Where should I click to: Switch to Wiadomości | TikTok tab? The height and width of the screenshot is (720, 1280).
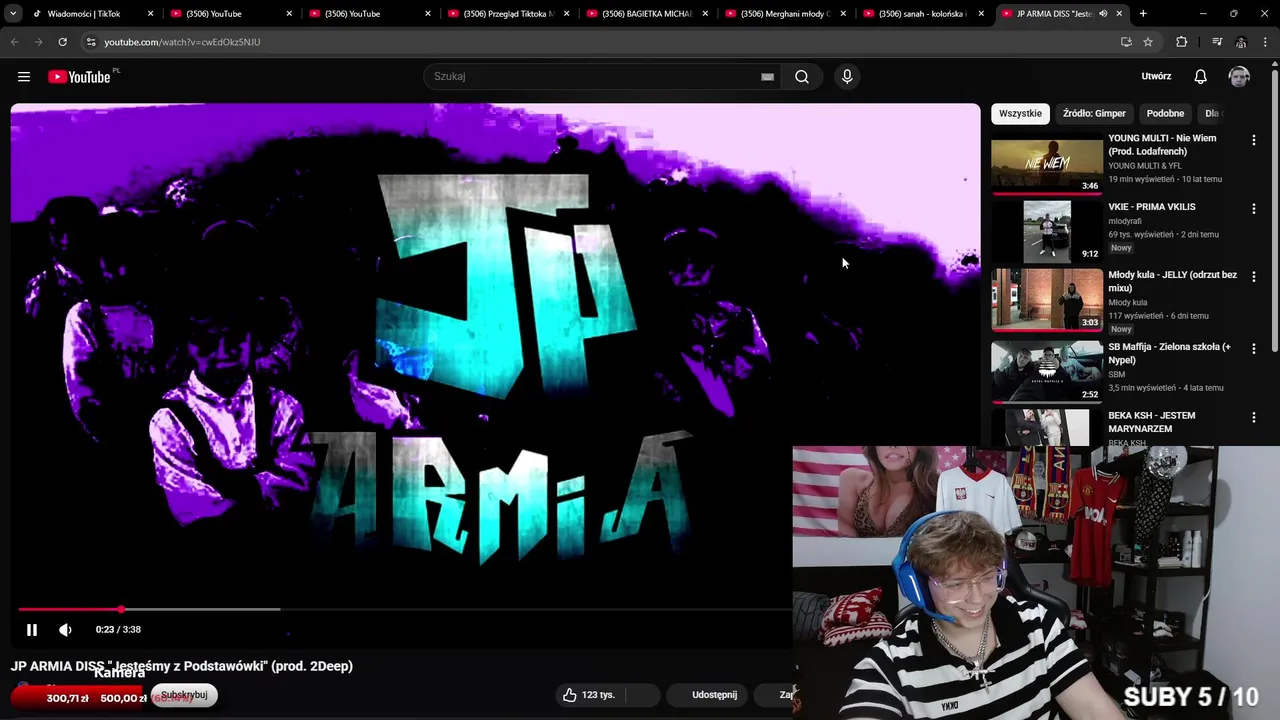[x=91, y=14]
